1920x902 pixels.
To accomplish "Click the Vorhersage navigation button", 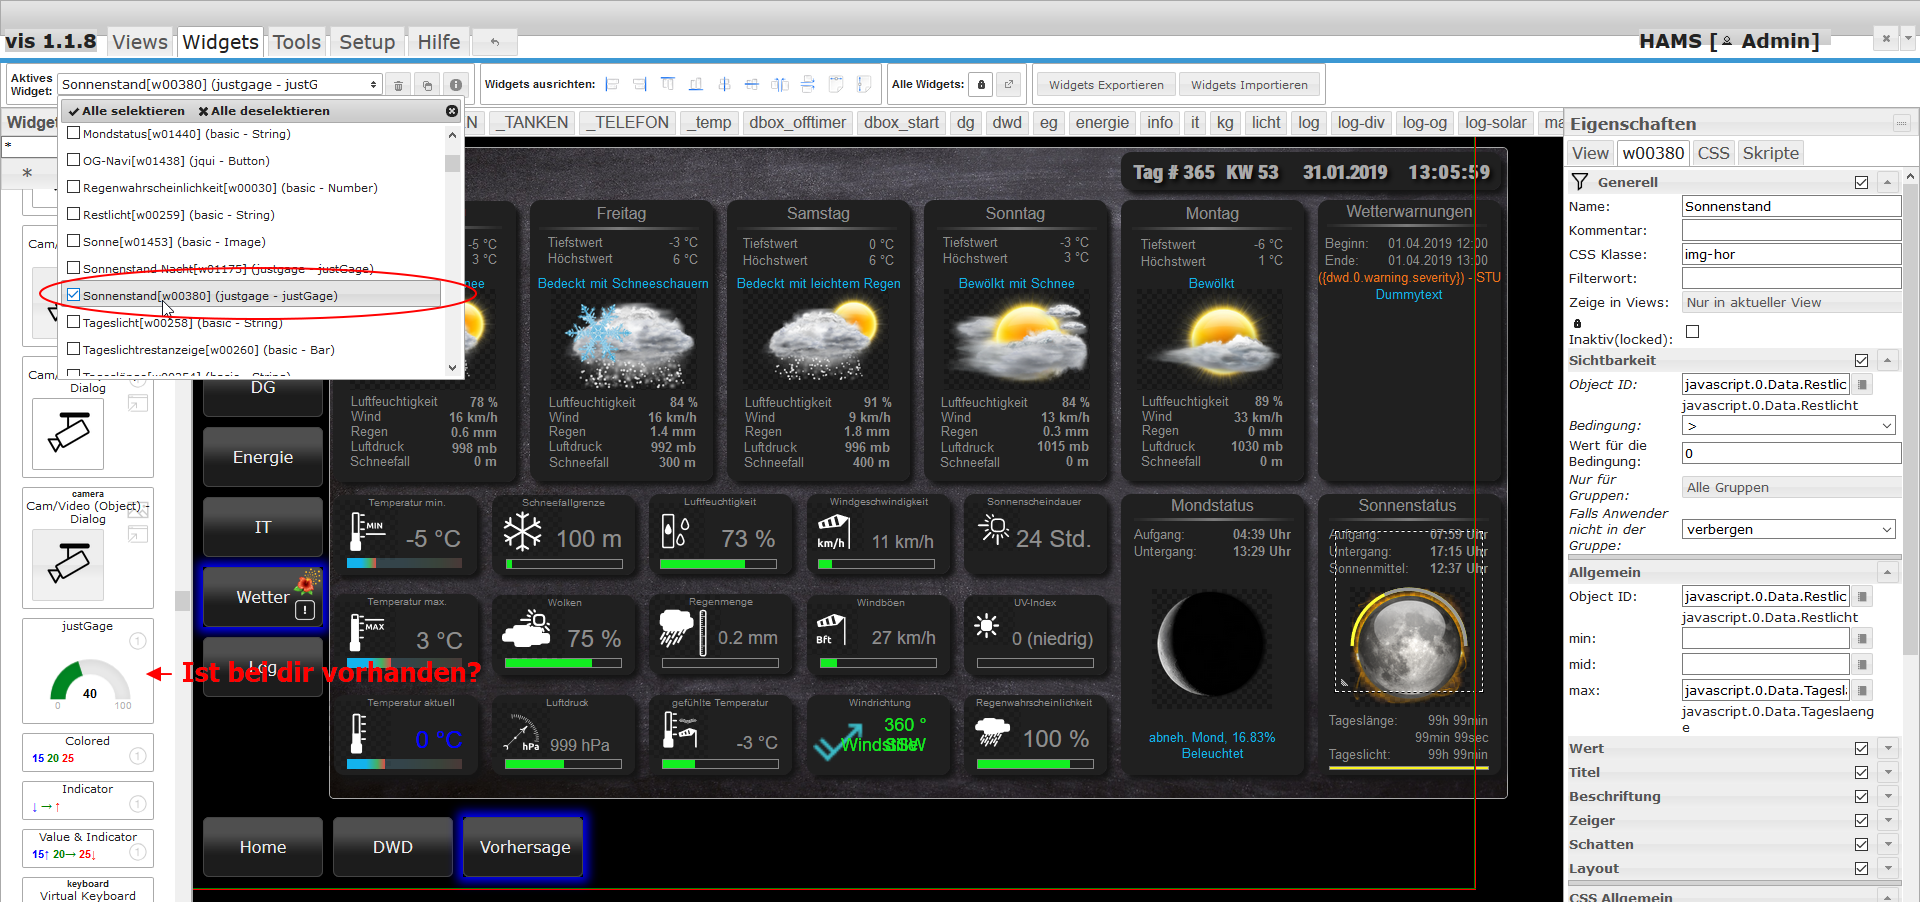I will 524,847.
